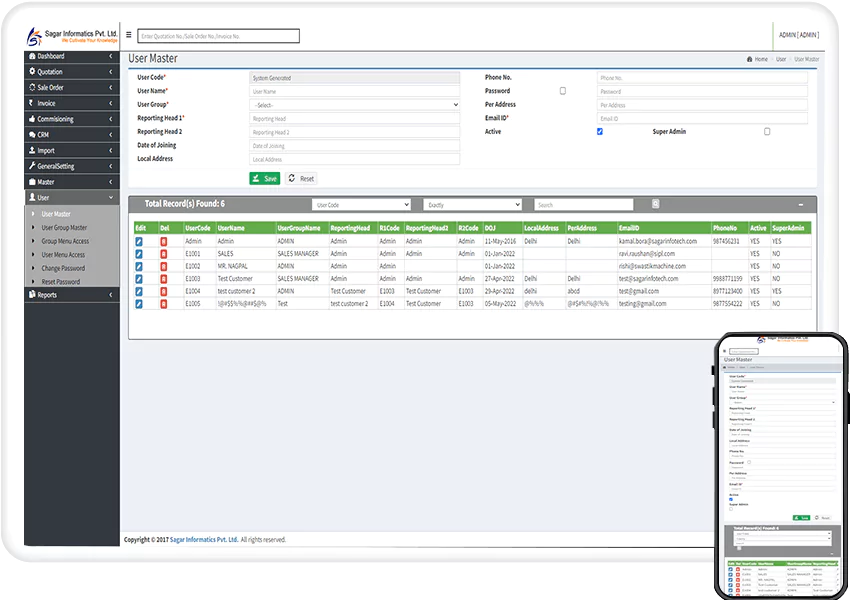
Task: Click edit icon for Admin row
Action: coord(139,241)
